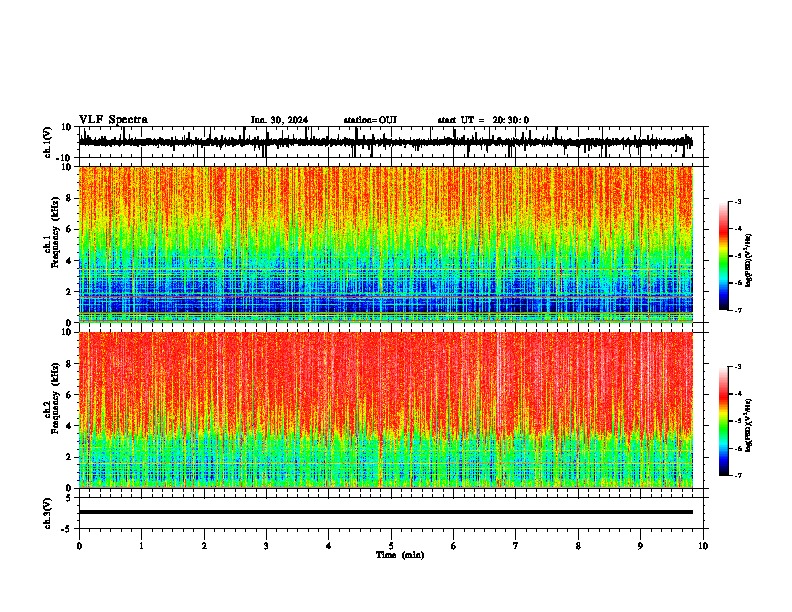This screenshot has height=612, width=792.
Task: Click the "8" tick on time axis
Action: coord(578,546)
